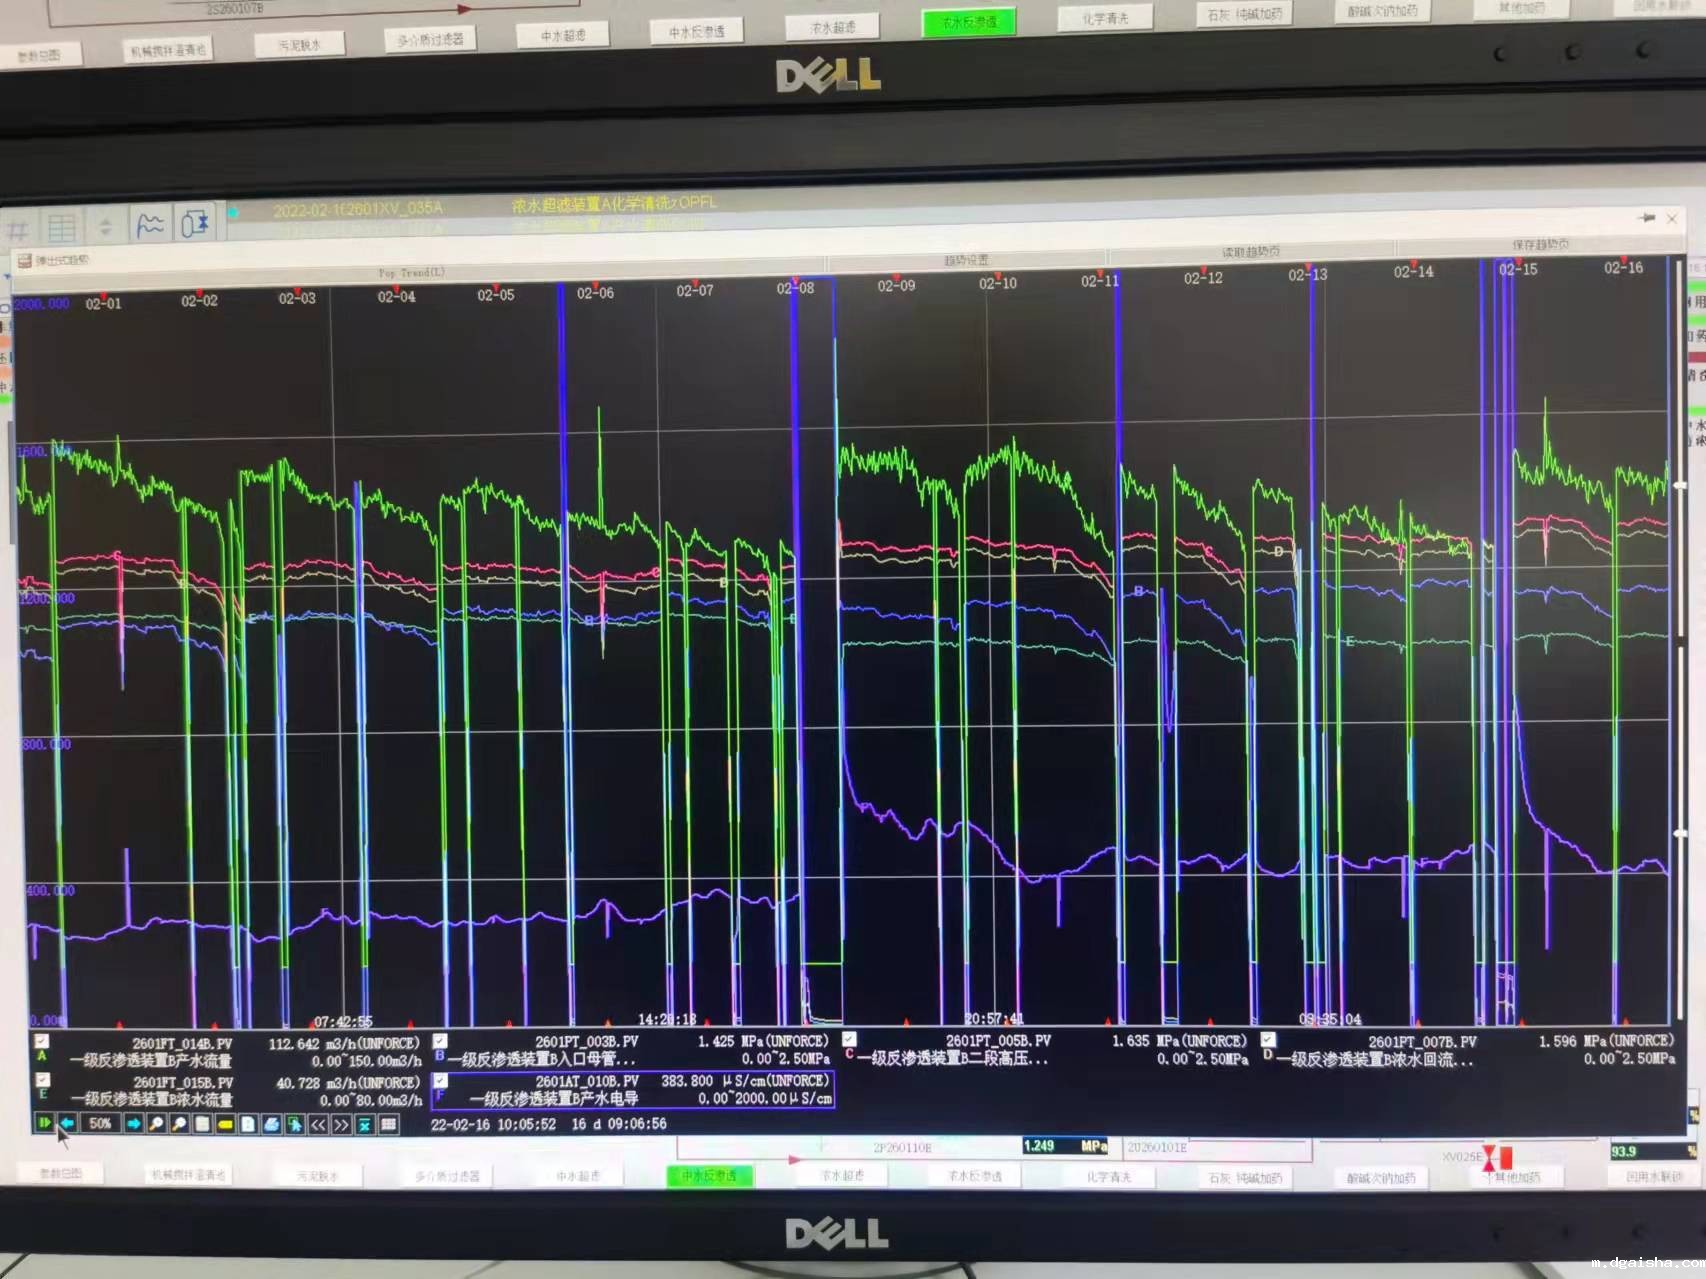Open the trend curve icon in top toolbar
Viewport: 1706px width, 1279px height.
(x=150, y=225)
